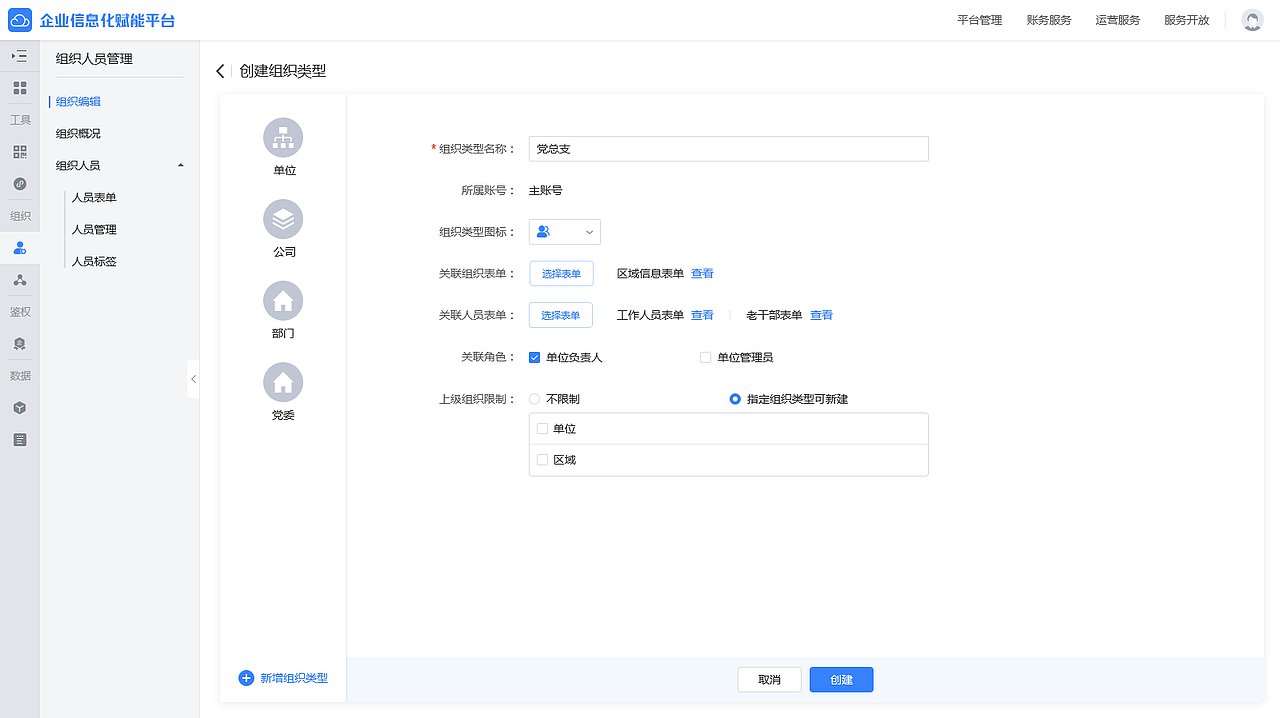
Task: Tick the 区域 parent type checkbox
Action: (542, 460)
